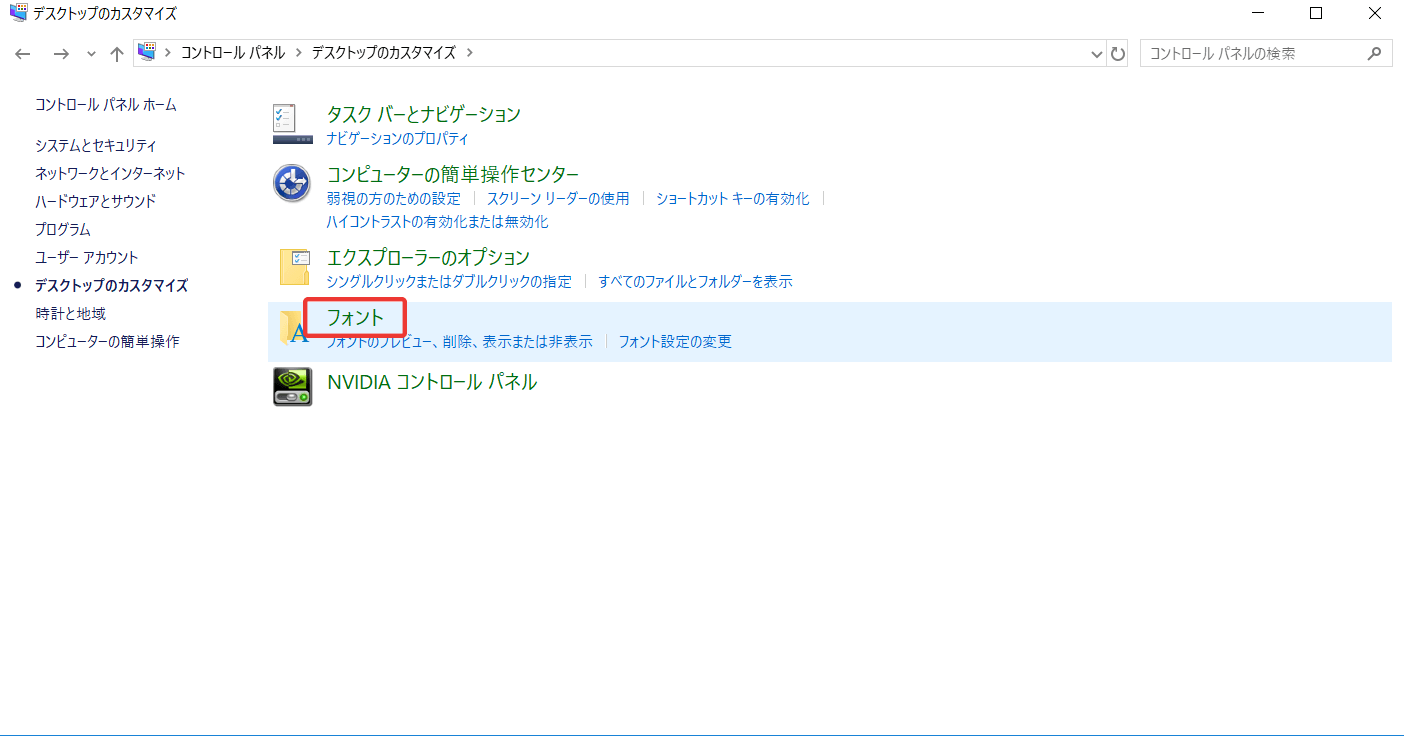
Task: Click the Ease of Access Center icon
Action: [x=292, y=184]
